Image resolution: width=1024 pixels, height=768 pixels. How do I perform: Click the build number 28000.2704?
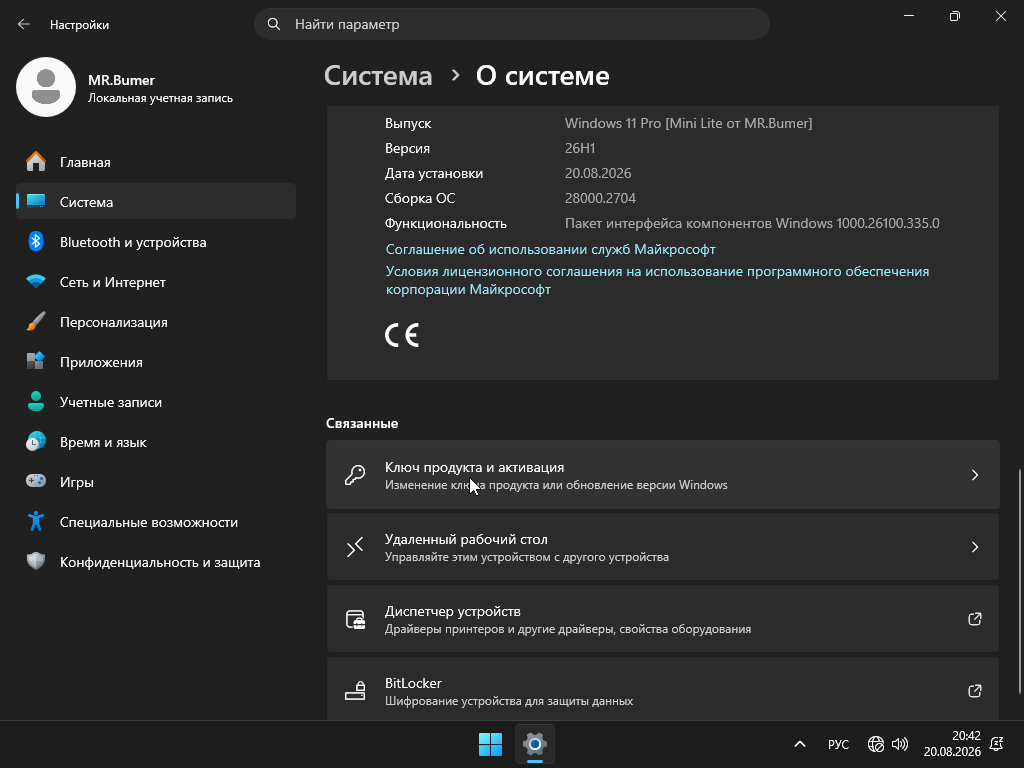pyautogui.click(x=600, y=198)
